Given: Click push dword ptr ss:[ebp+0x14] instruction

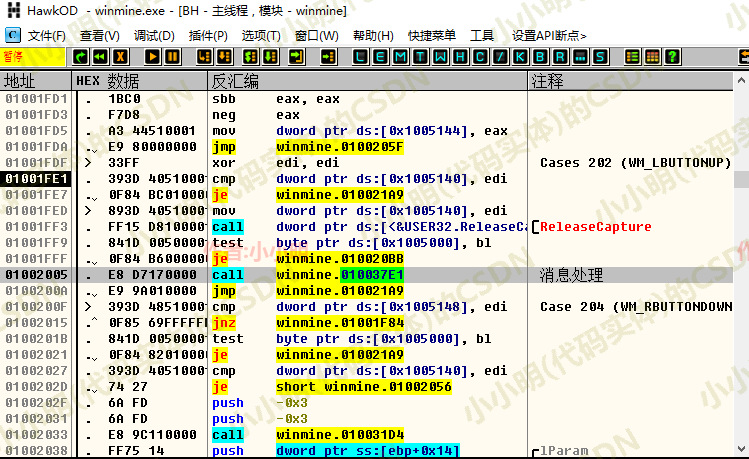Looking at the screenshot, I should (x=336, y=451).
